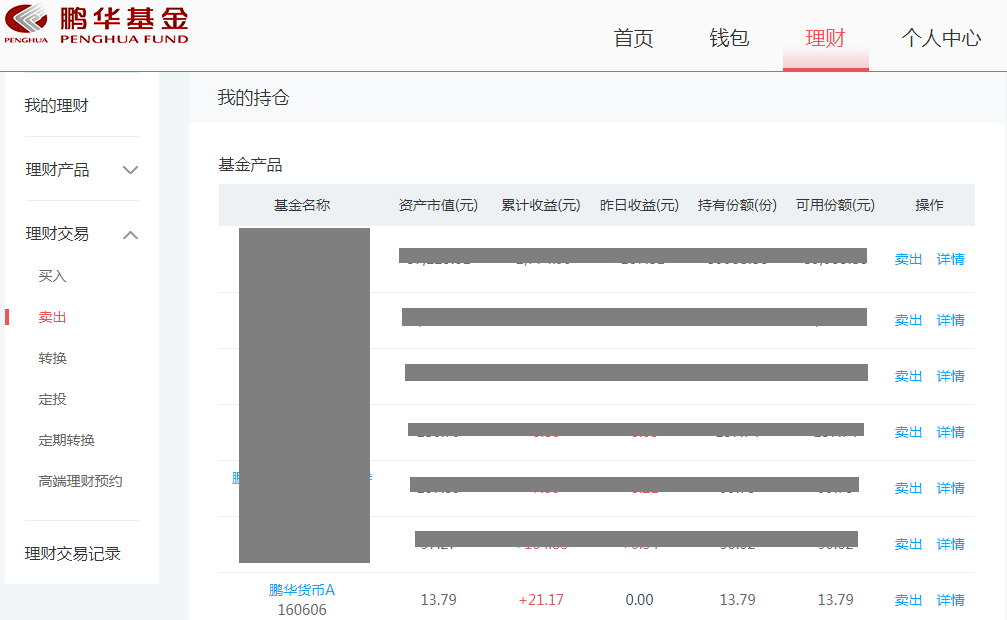Open 高端理财预约 in the sidebar
Screen dimensions: 1007x620
[80, 481]
